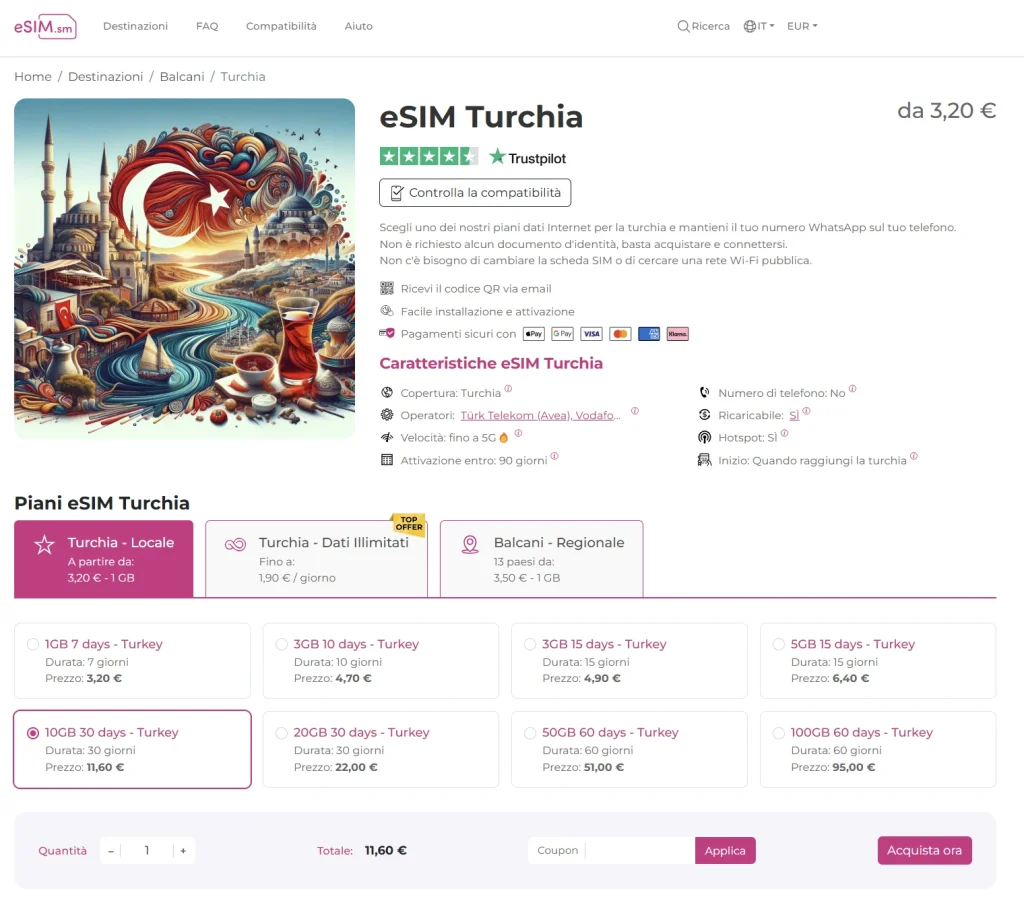
Task: Open the EUR currency dropdown
Action: [x=802, y=26]
